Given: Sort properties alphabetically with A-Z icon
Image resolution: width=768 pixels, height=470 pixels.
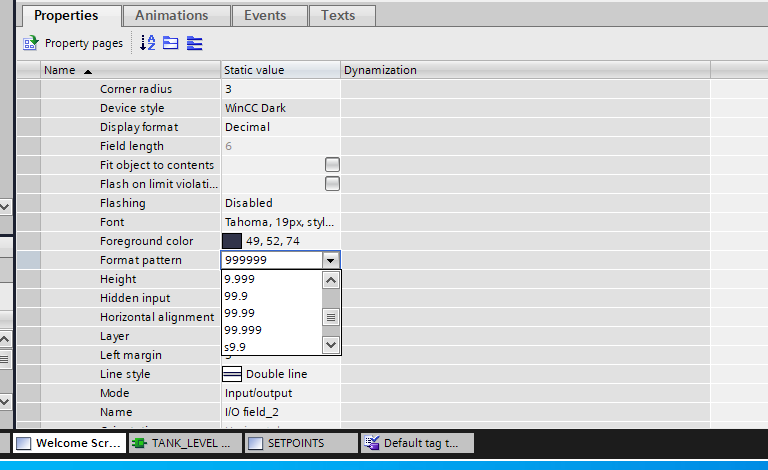Looking at the screenshot, I should point(148,43).
